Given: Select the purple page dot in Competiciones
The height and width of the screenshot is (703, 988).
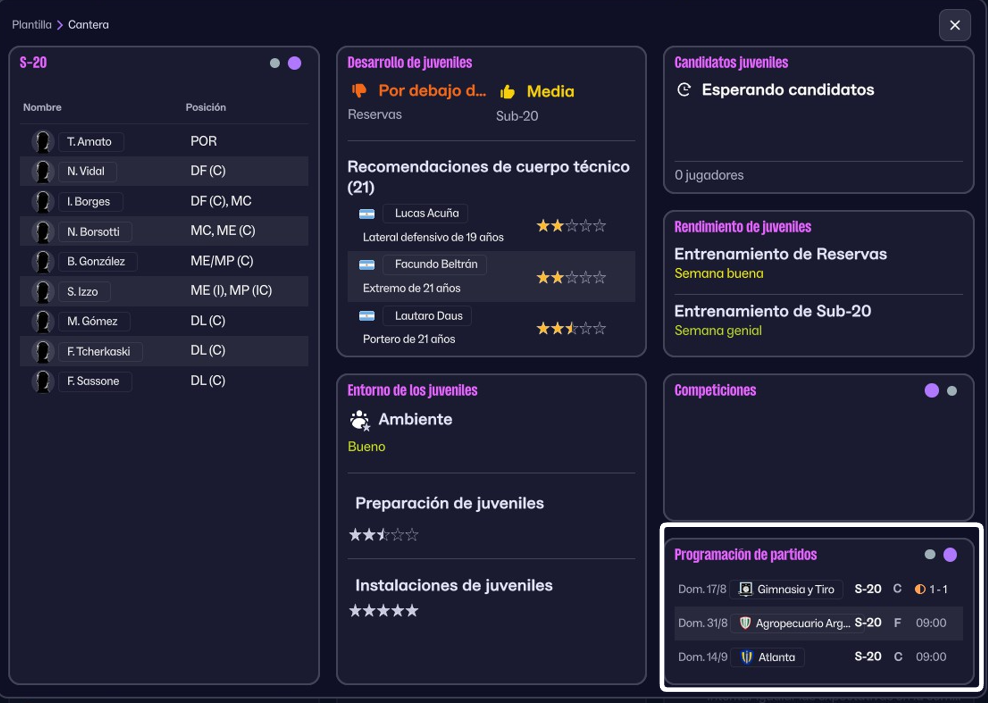Looking at the screenshot, I should click(931, 391).
